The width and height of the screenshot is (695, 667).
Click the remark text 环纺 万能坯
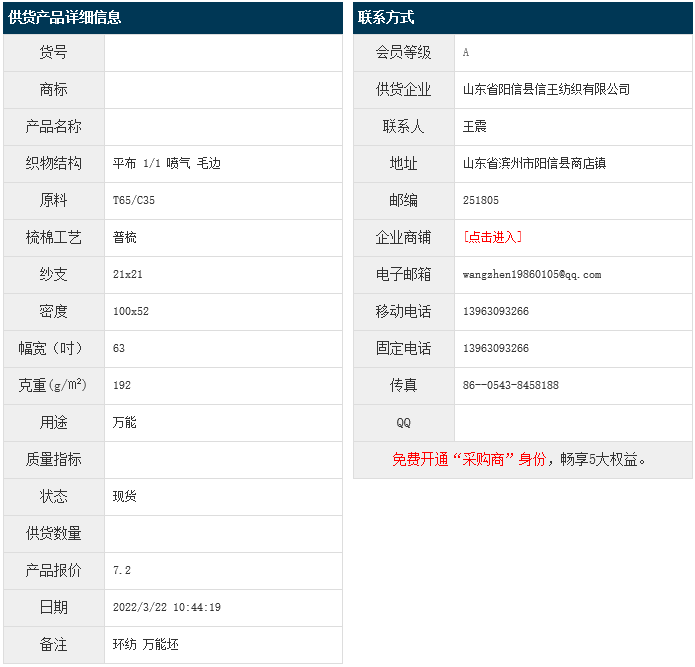(146, 644)
